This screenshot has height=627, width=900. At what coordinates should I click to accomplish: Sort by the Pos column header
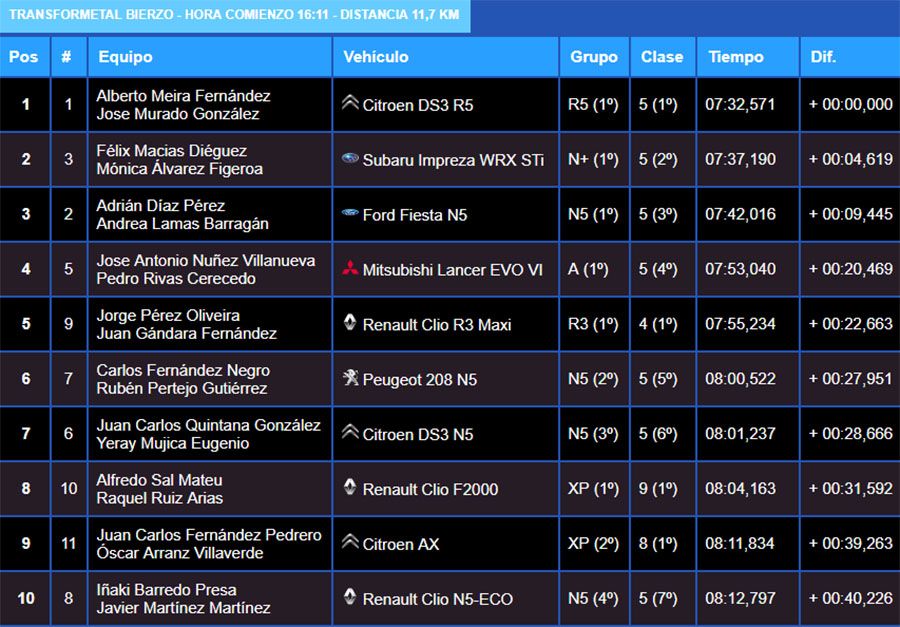(23, 57)
